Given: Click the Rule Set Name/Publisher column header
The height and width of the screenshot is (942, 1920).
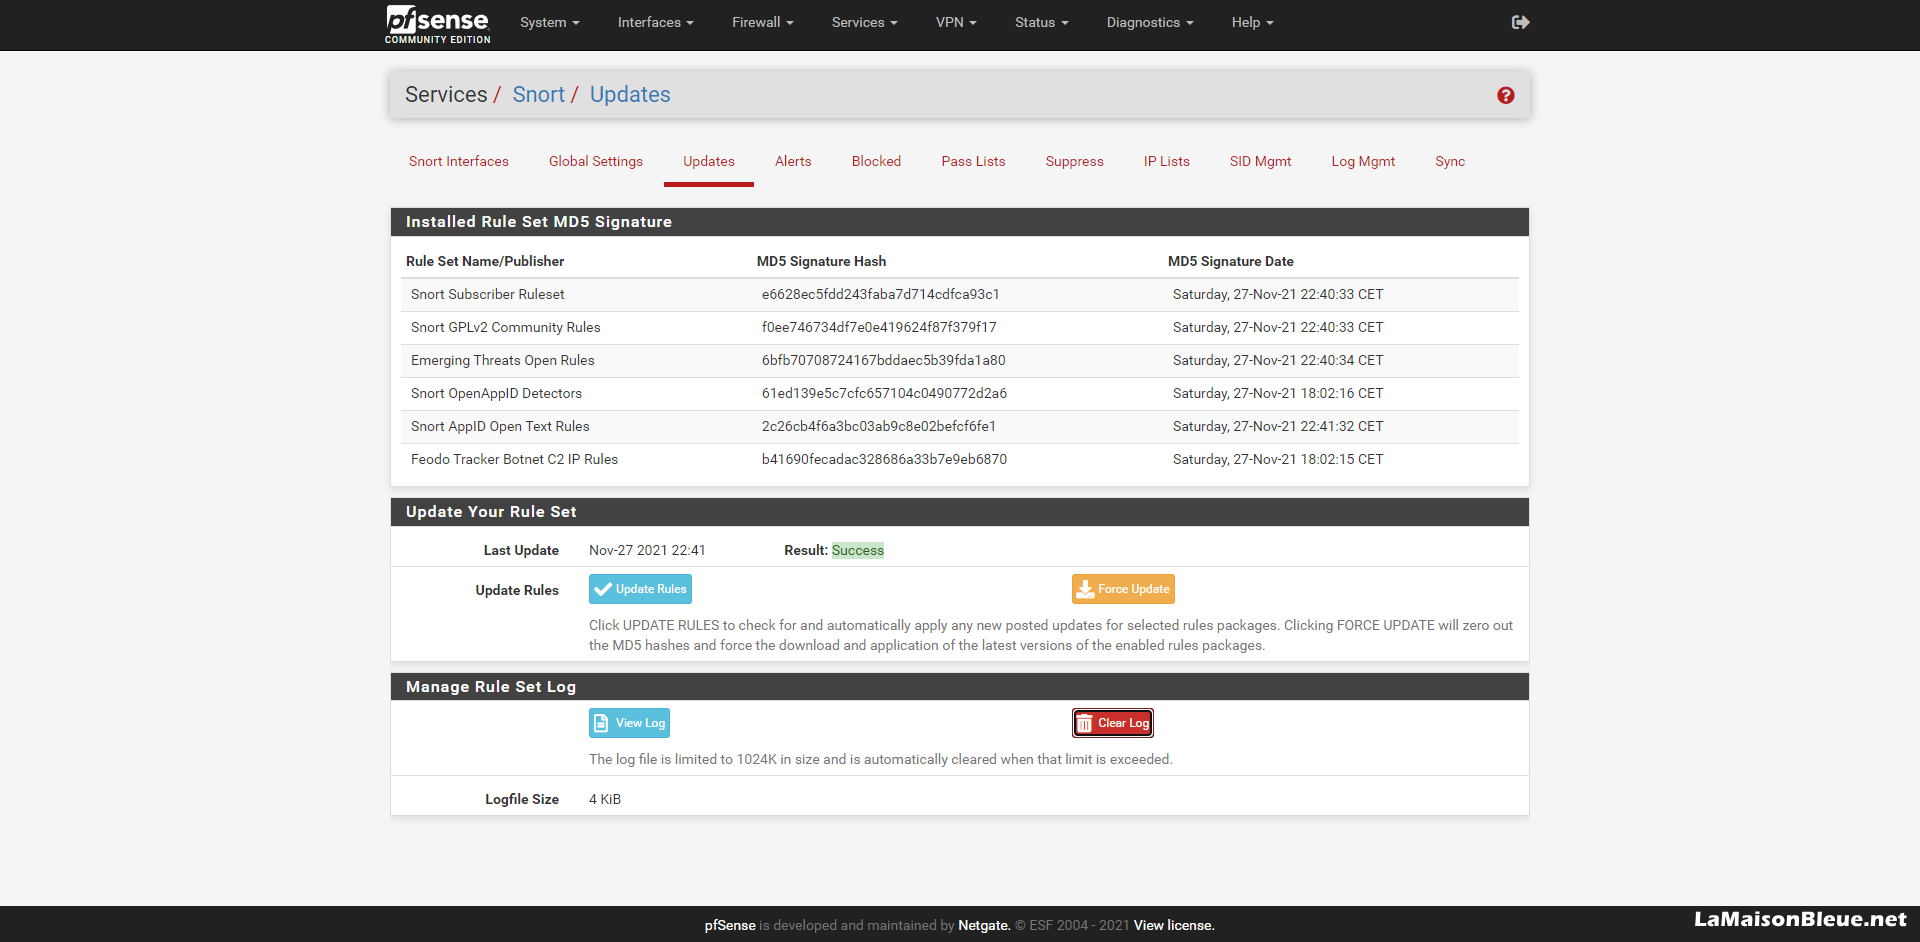Looking at the screenshot, I should (485, 261).
